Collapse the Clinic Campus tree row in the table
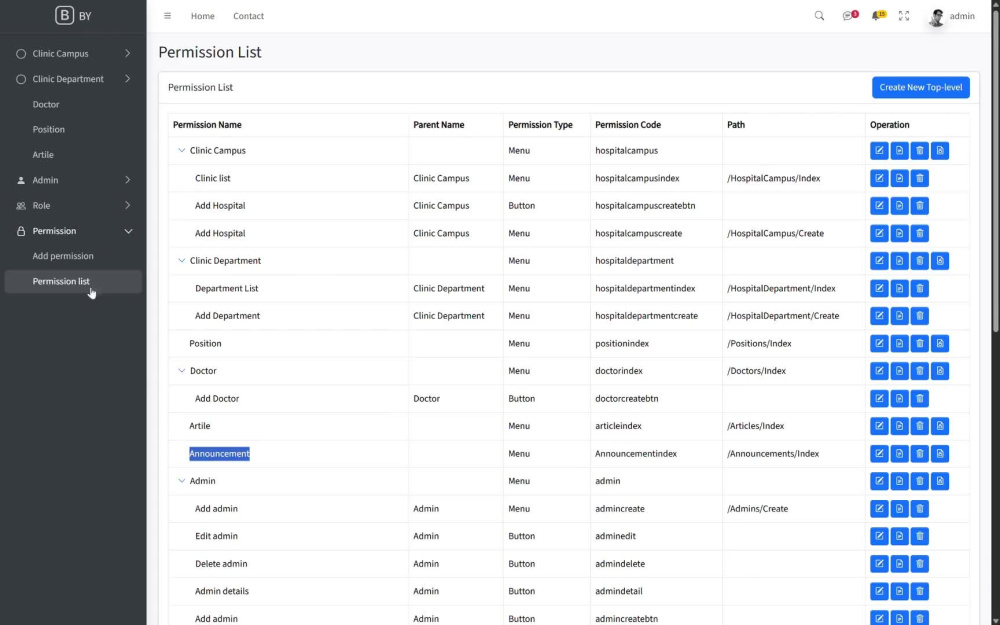1000x625 pixels. [x=181, y=151]
